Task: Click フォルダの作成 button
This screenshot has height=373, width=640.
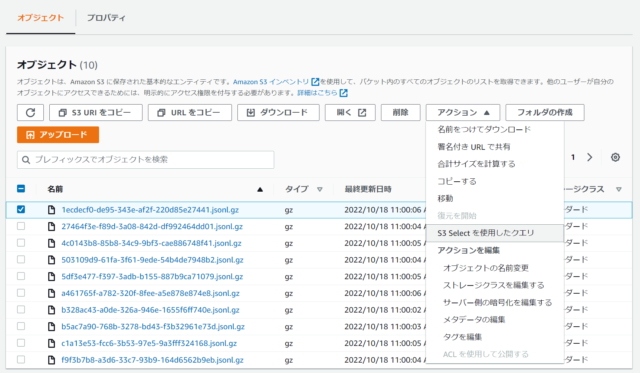Action: (545, 113)
